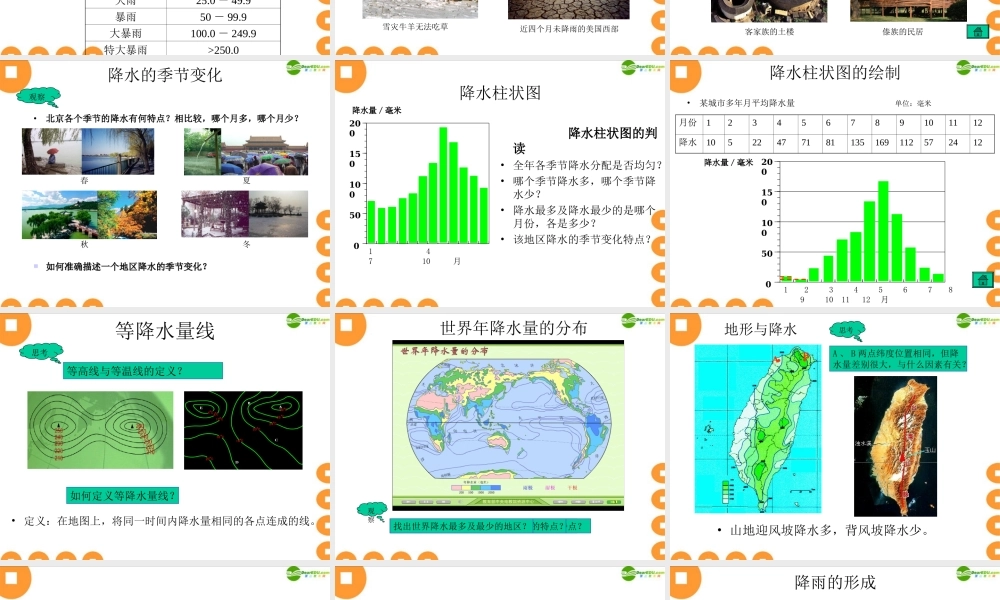Click the caption 某城市多年月平均降水量

747,103
